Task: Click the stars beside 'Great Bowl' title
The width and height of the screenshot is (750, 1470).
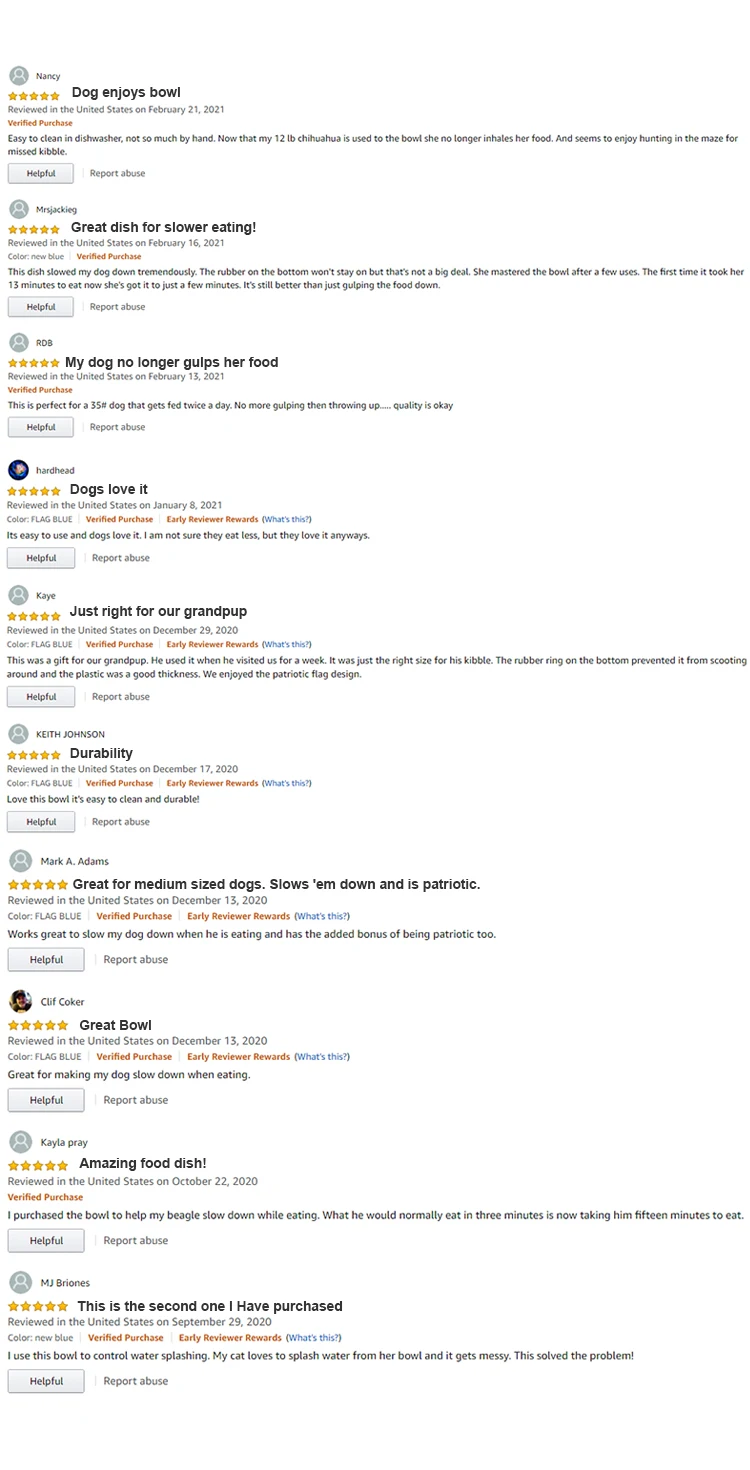Action: coord(38,1026)
